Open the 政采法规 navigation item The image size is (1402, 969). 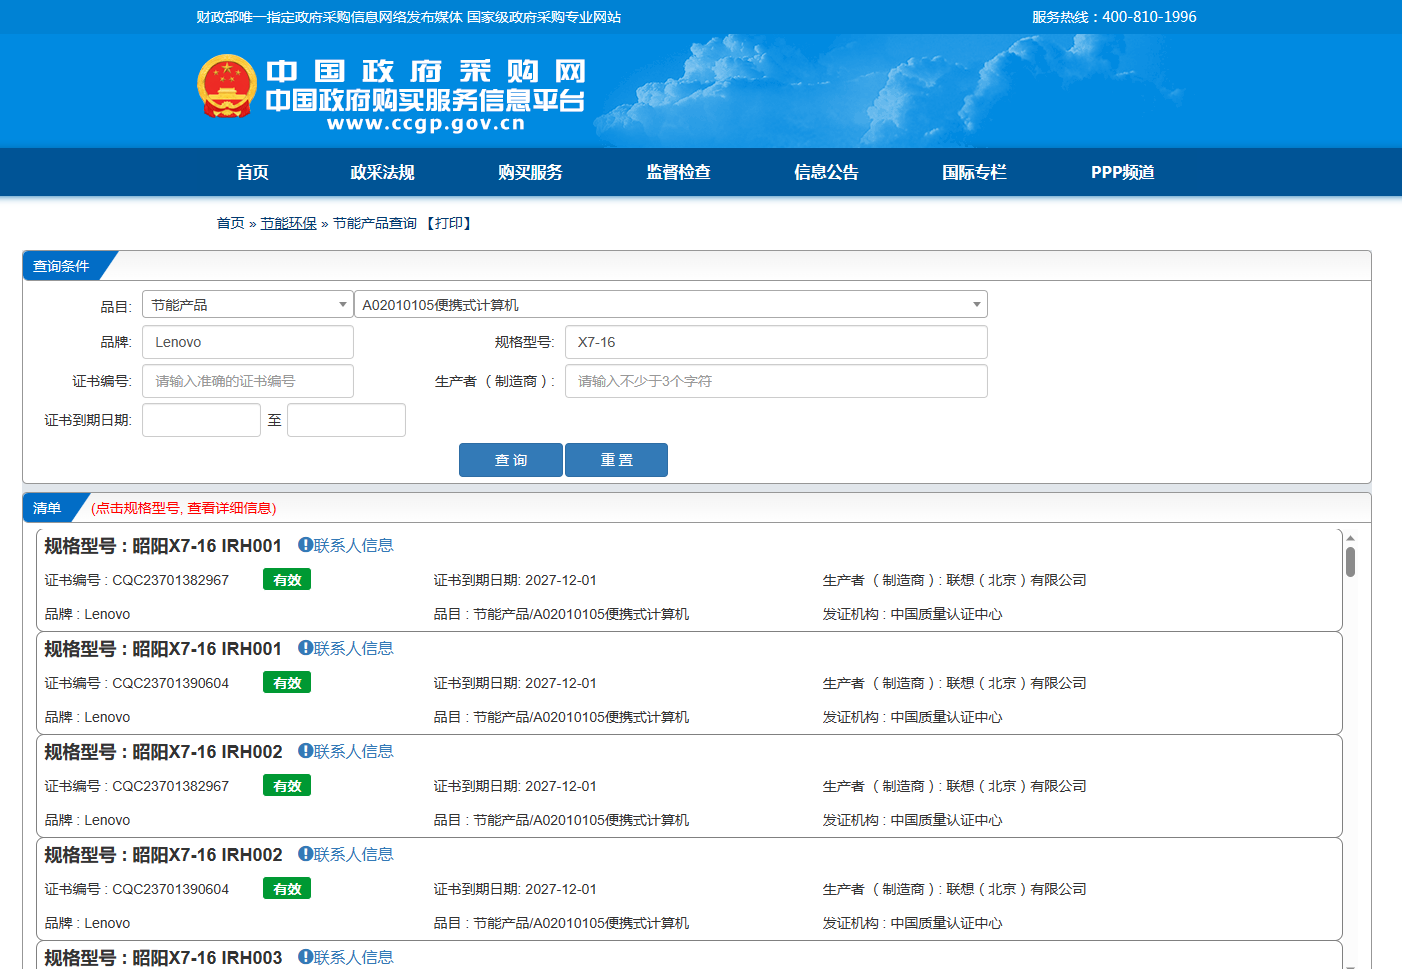tap(382, 172)
